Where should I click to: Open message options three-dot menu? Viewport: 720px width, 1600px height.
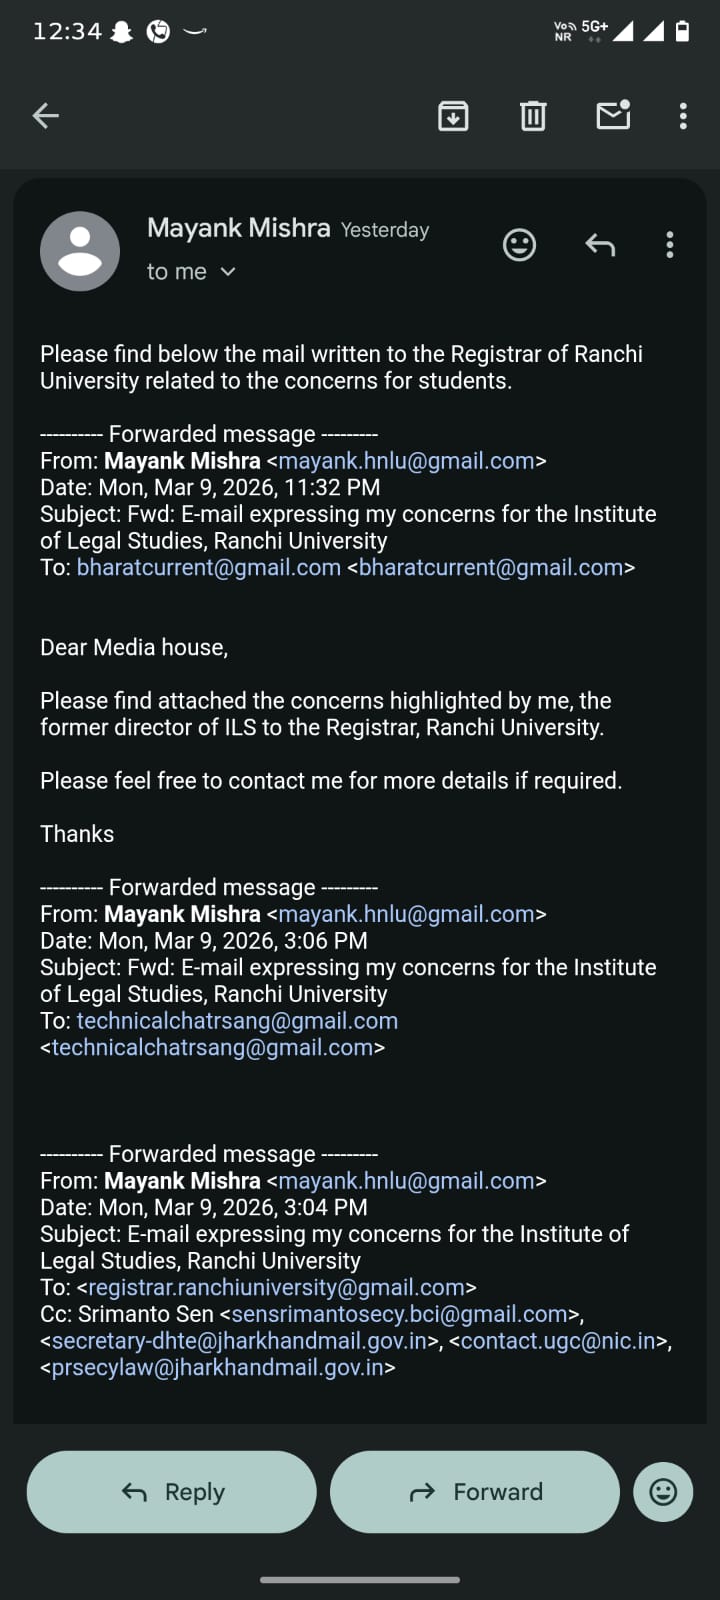click(670, 245)
